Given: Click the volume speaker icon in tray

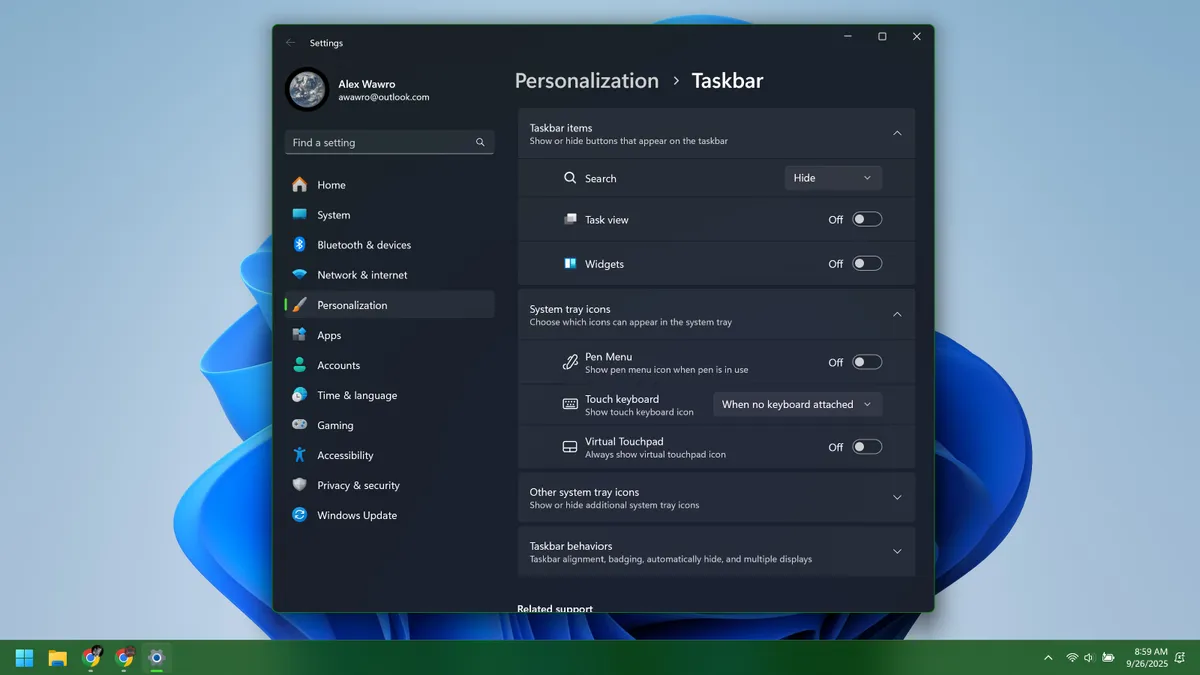Looking at the screenshot, I should [1089, 657].
